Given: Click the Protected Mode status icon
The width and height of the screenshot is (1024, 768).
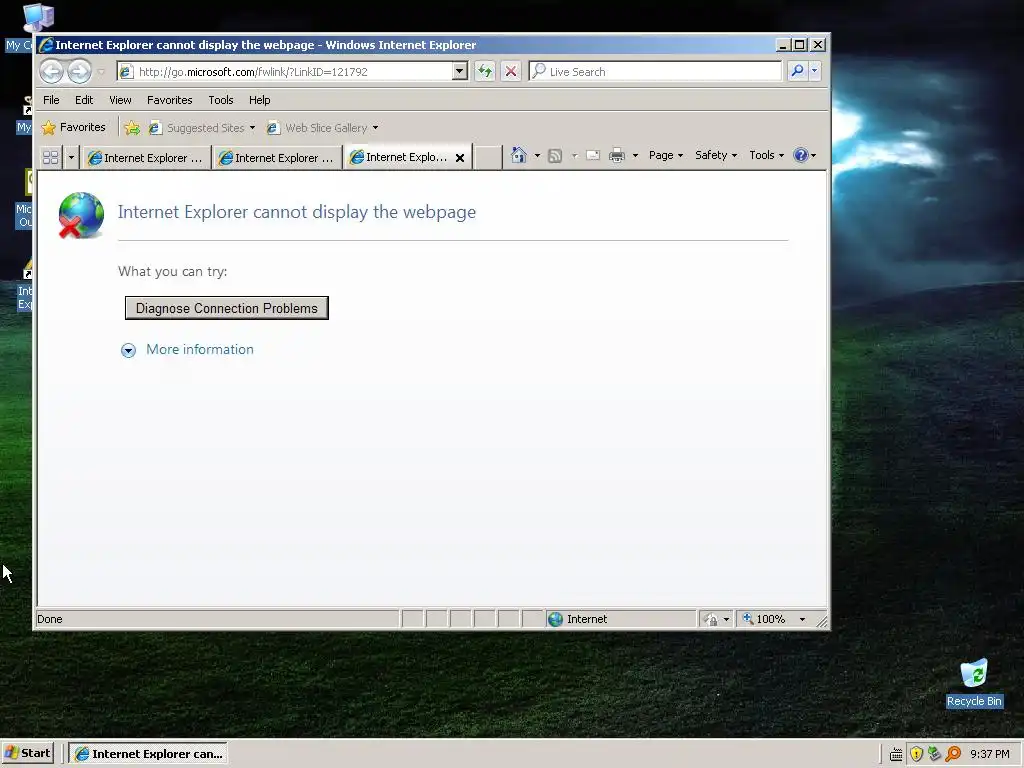Looking at the screenshot, I should coord(711,619).
